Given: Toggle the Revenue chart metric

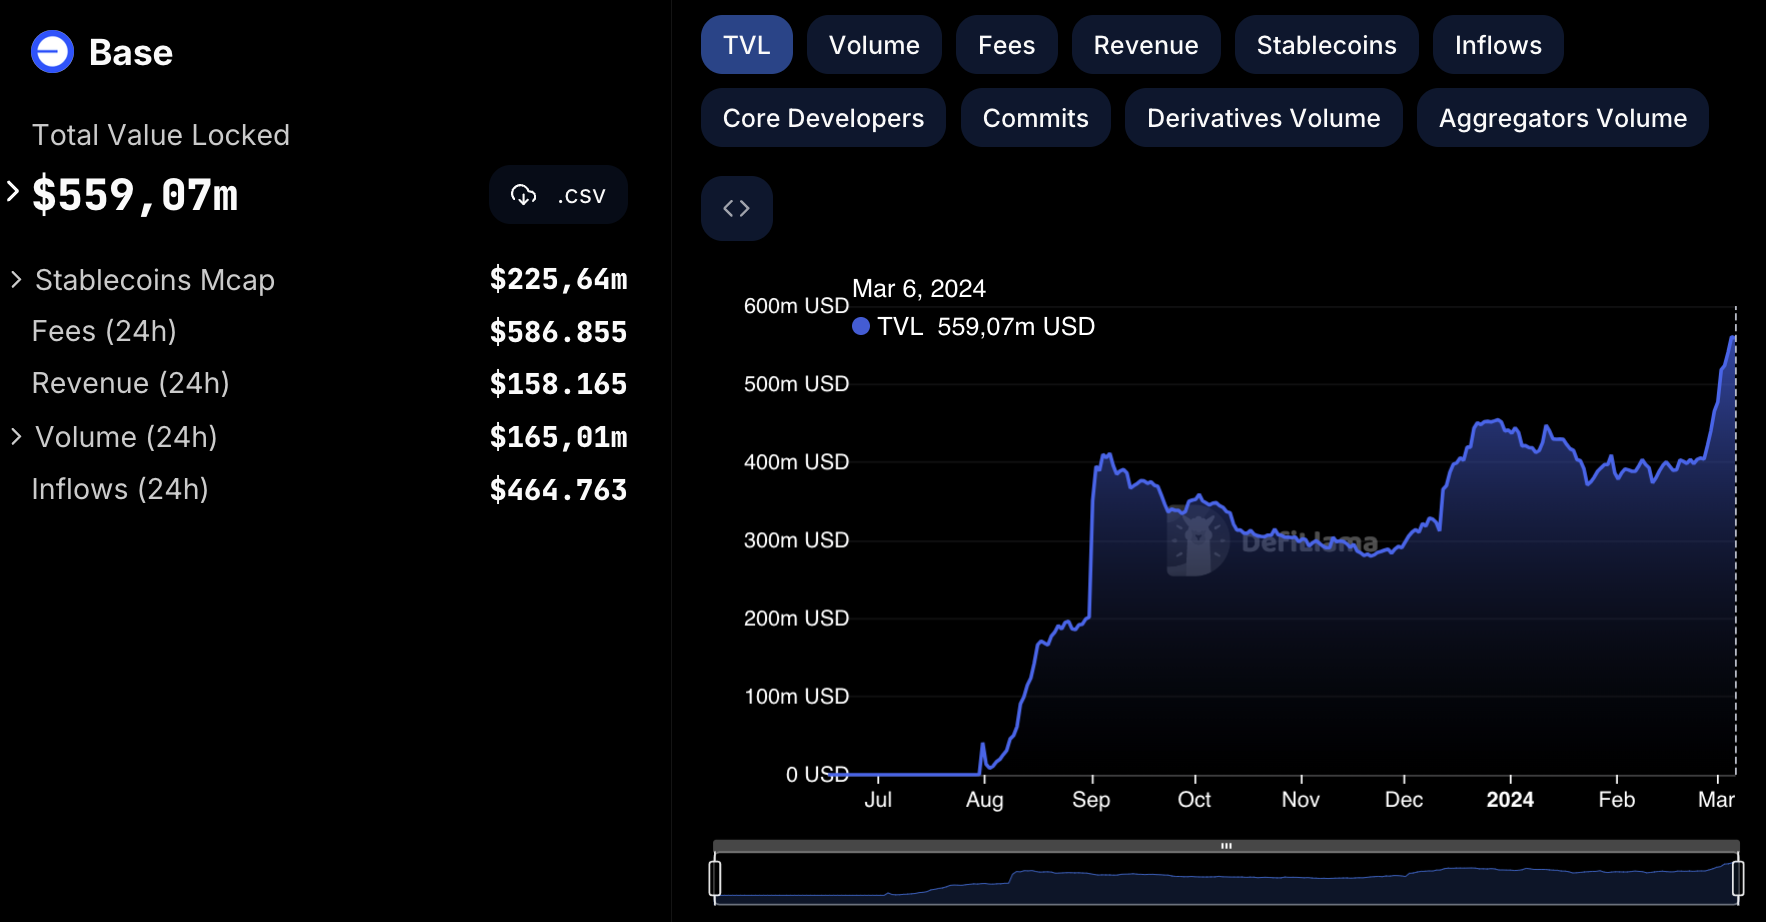Looking at the screenshot, I should (x=1146, y=45).
